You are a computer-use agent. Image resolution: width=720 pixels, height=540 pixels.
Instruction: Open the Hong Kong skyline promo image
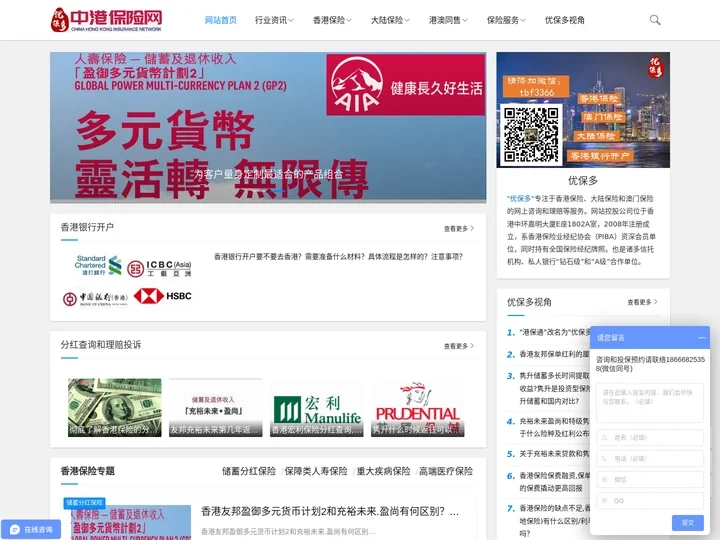(x=583, y=110)
